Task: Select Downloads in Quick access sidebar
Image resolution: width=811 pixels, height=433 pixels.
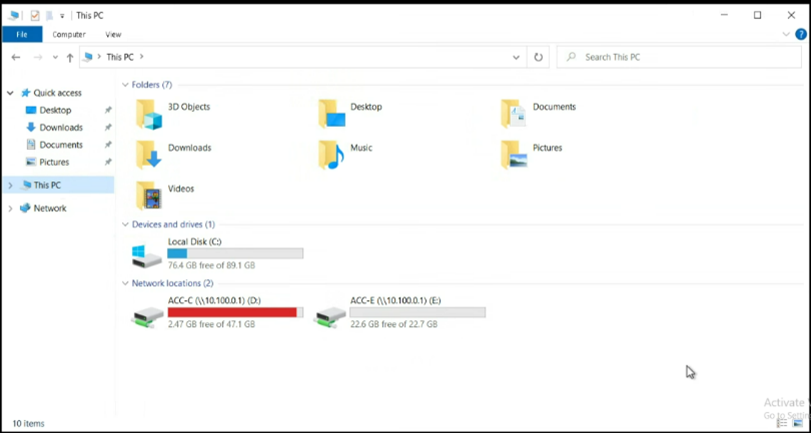Action: [61, 128]
